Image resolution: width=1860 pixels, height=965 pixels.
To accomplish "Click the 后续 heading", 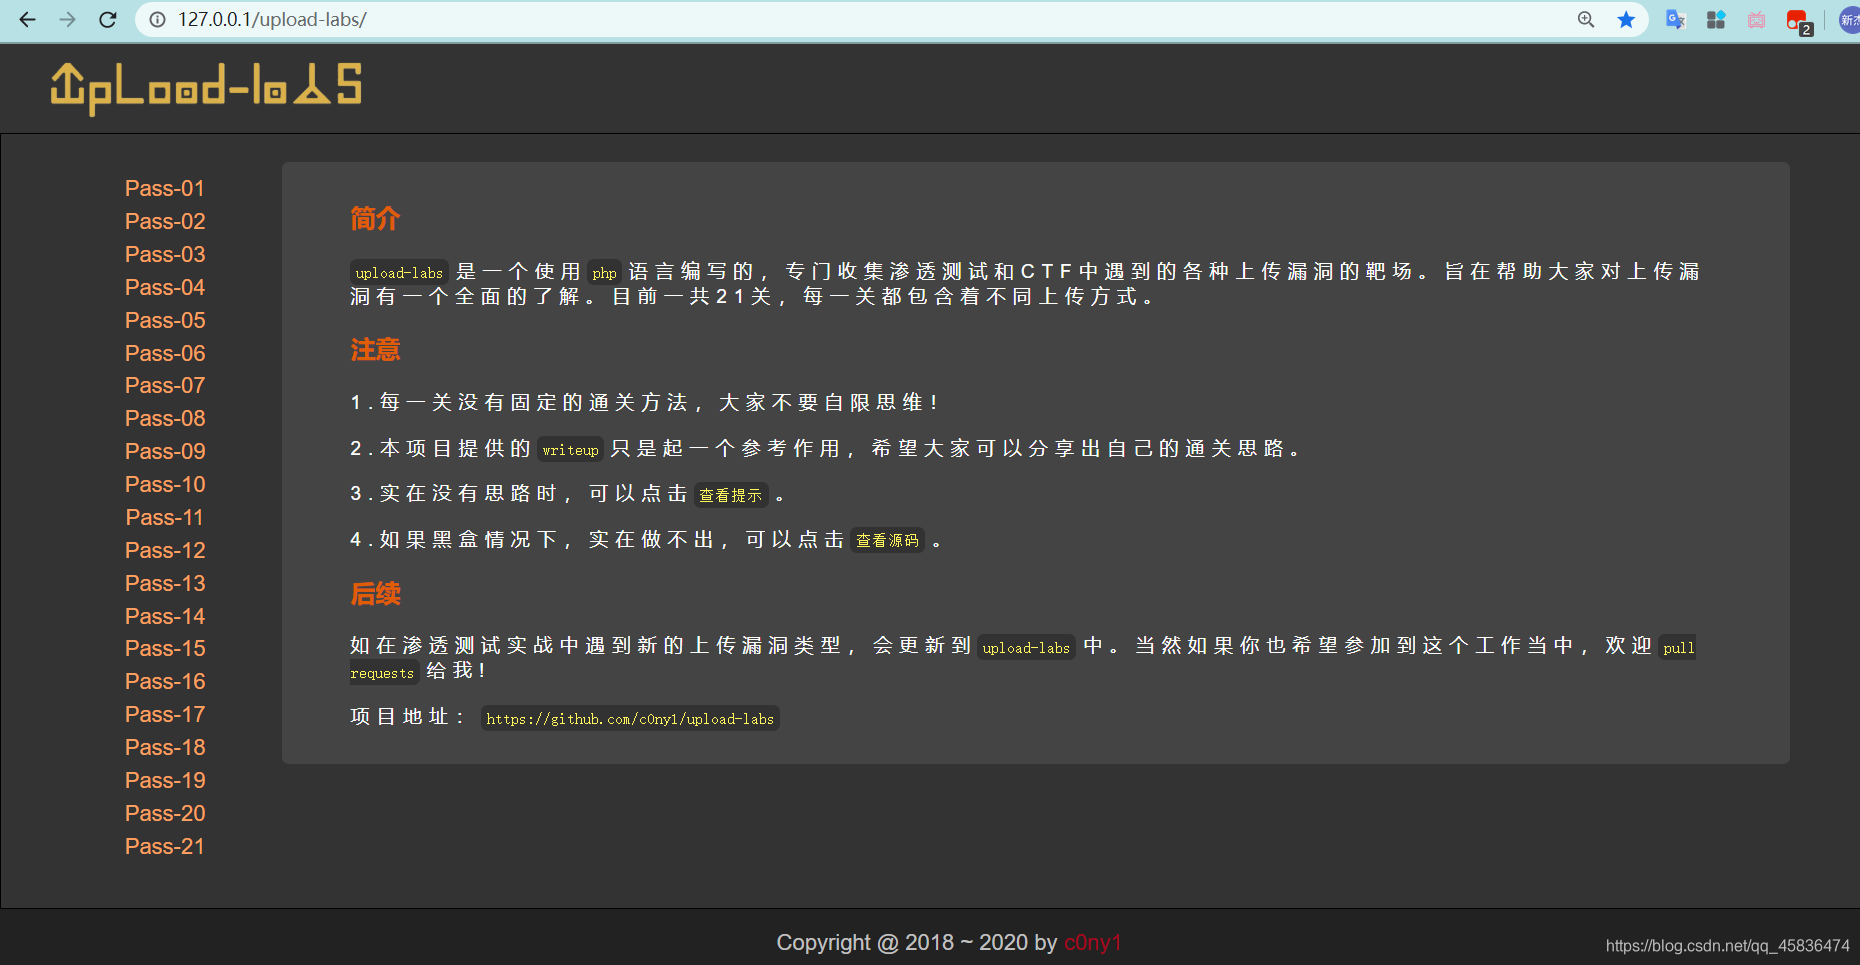I will [x=375, y=594].
